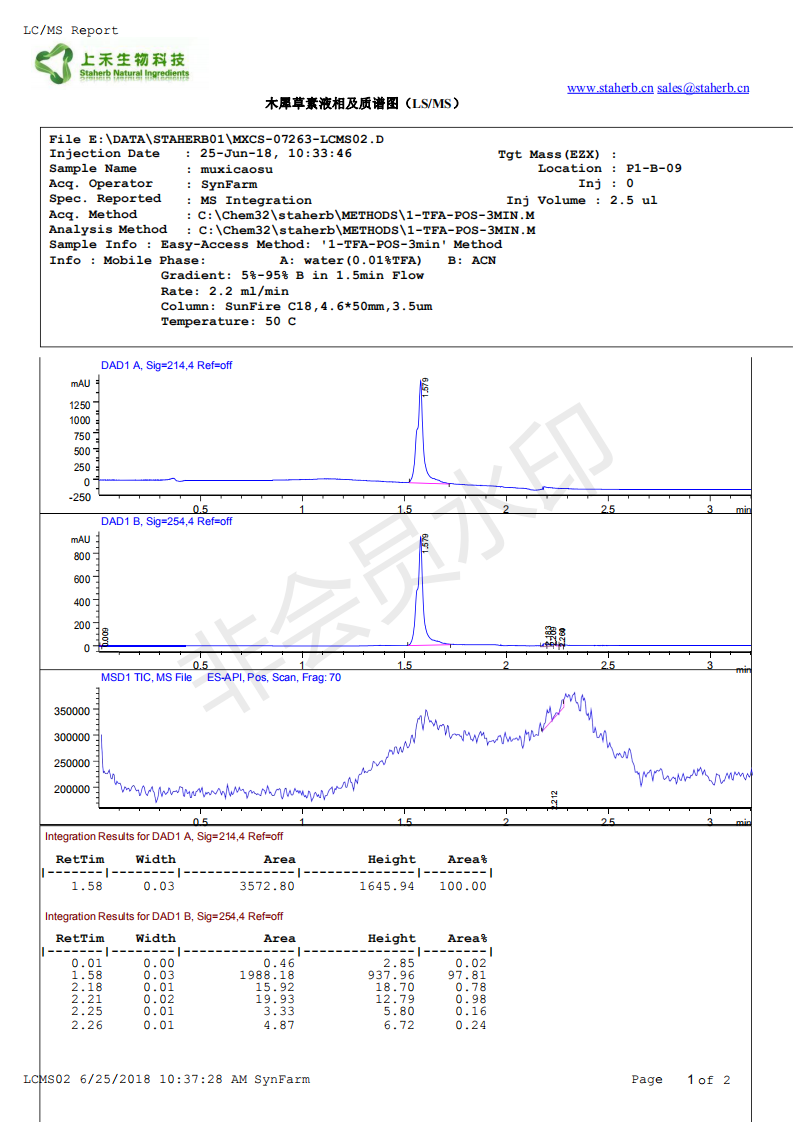Click the 1.579 peak in DAD1 A chromatogram
Screen dimensions: 793x1122
(x=420, y=385)
